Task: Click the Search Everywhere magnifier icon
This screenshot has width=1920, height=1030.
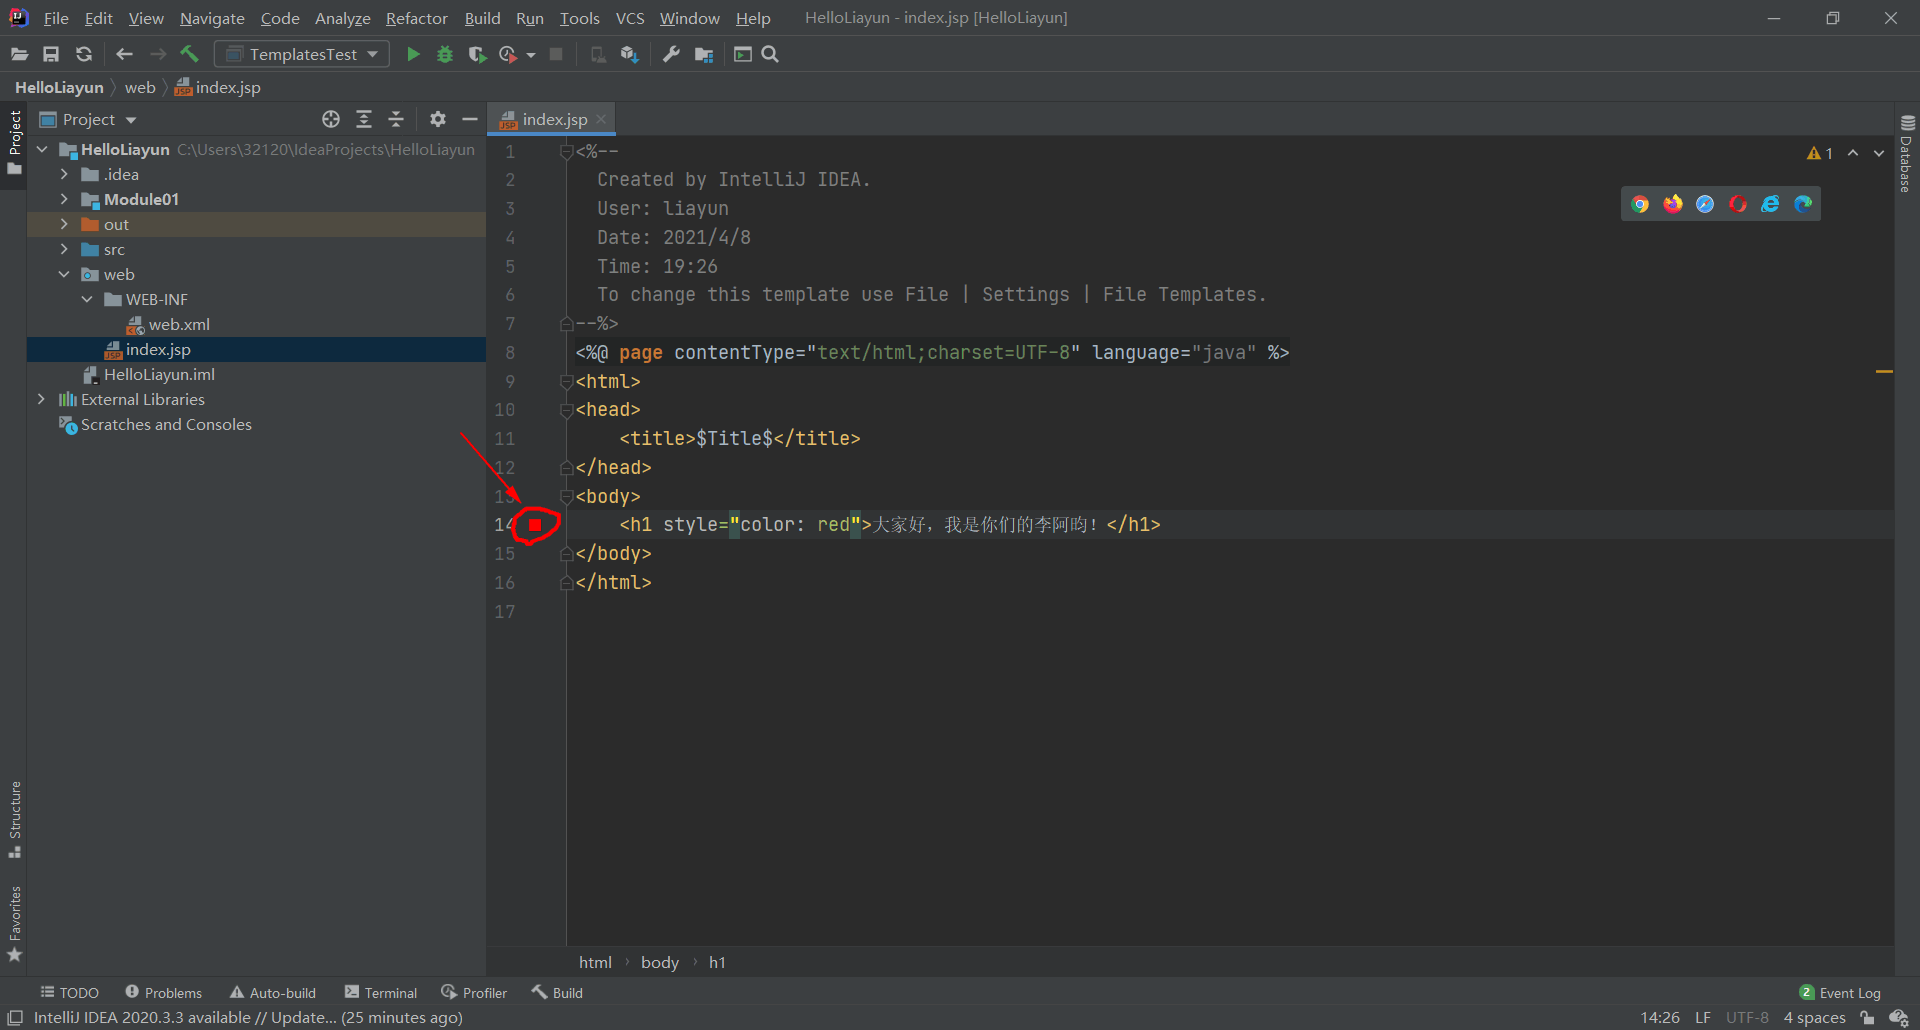Action: pos(770,54)
